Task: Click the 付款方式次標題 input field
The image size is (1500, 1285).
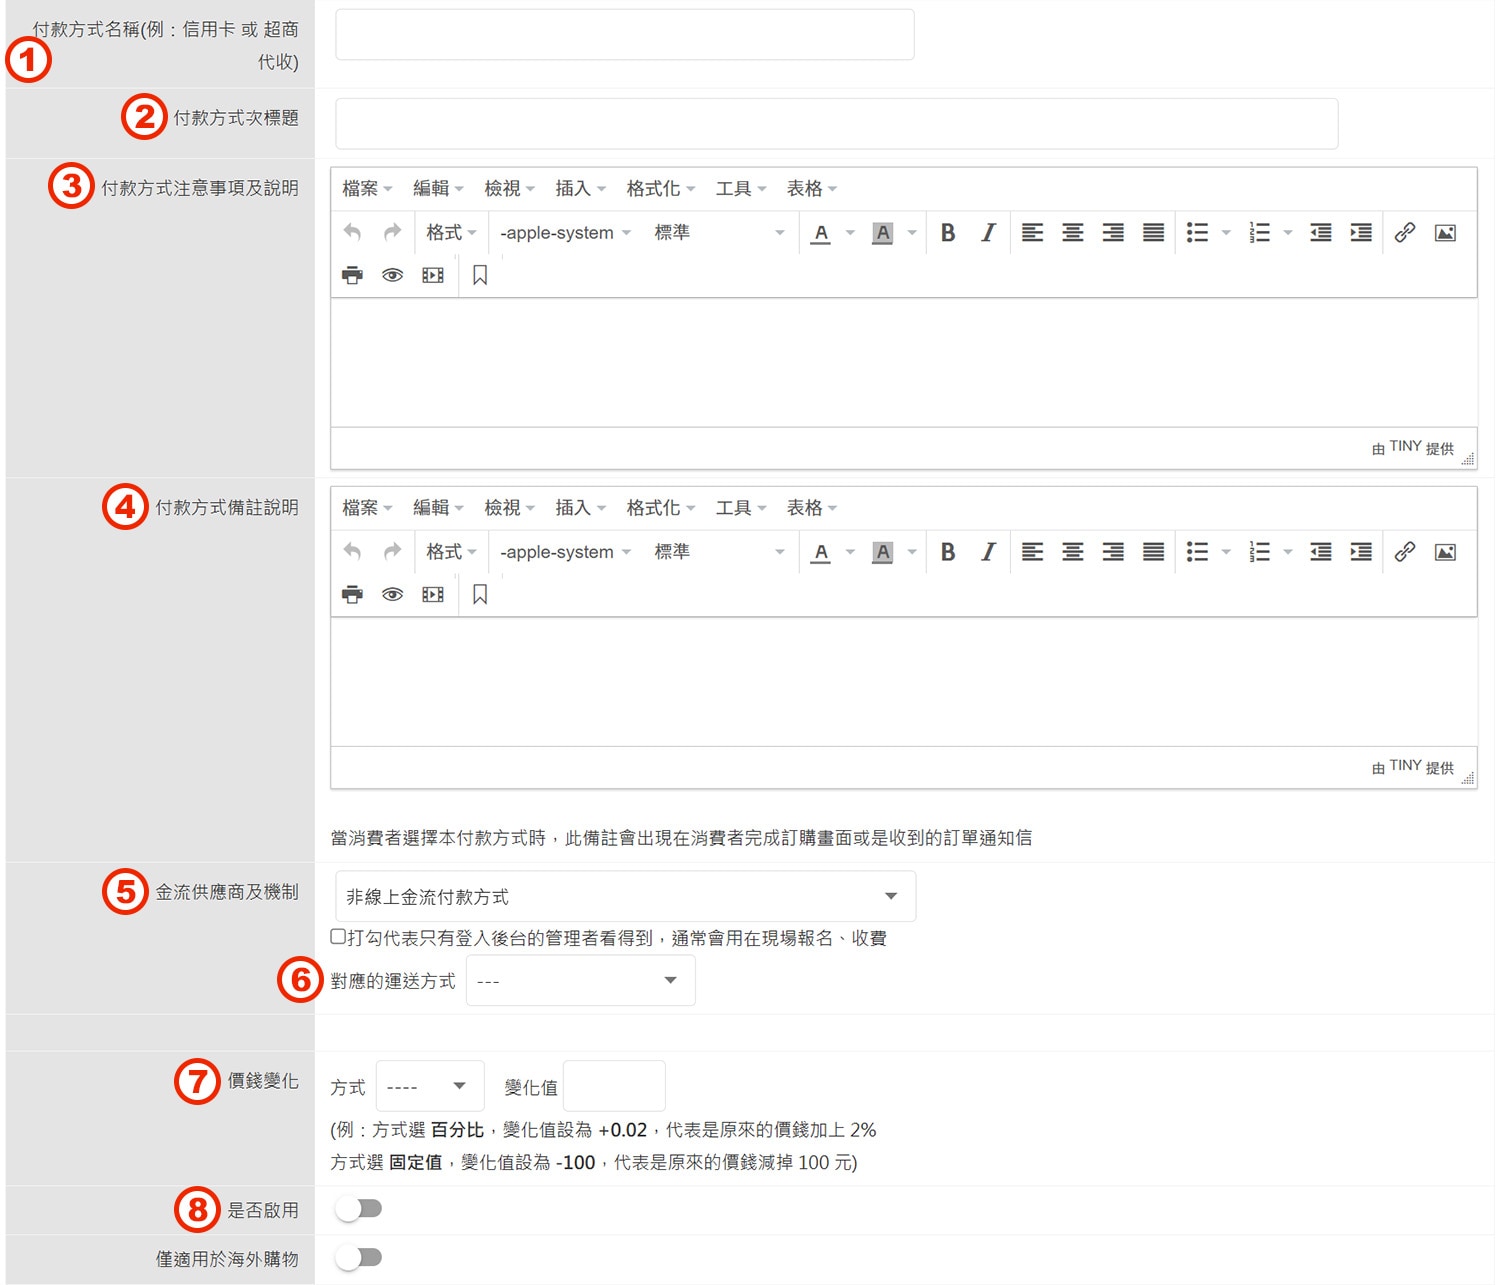Action: pos(836,124)
